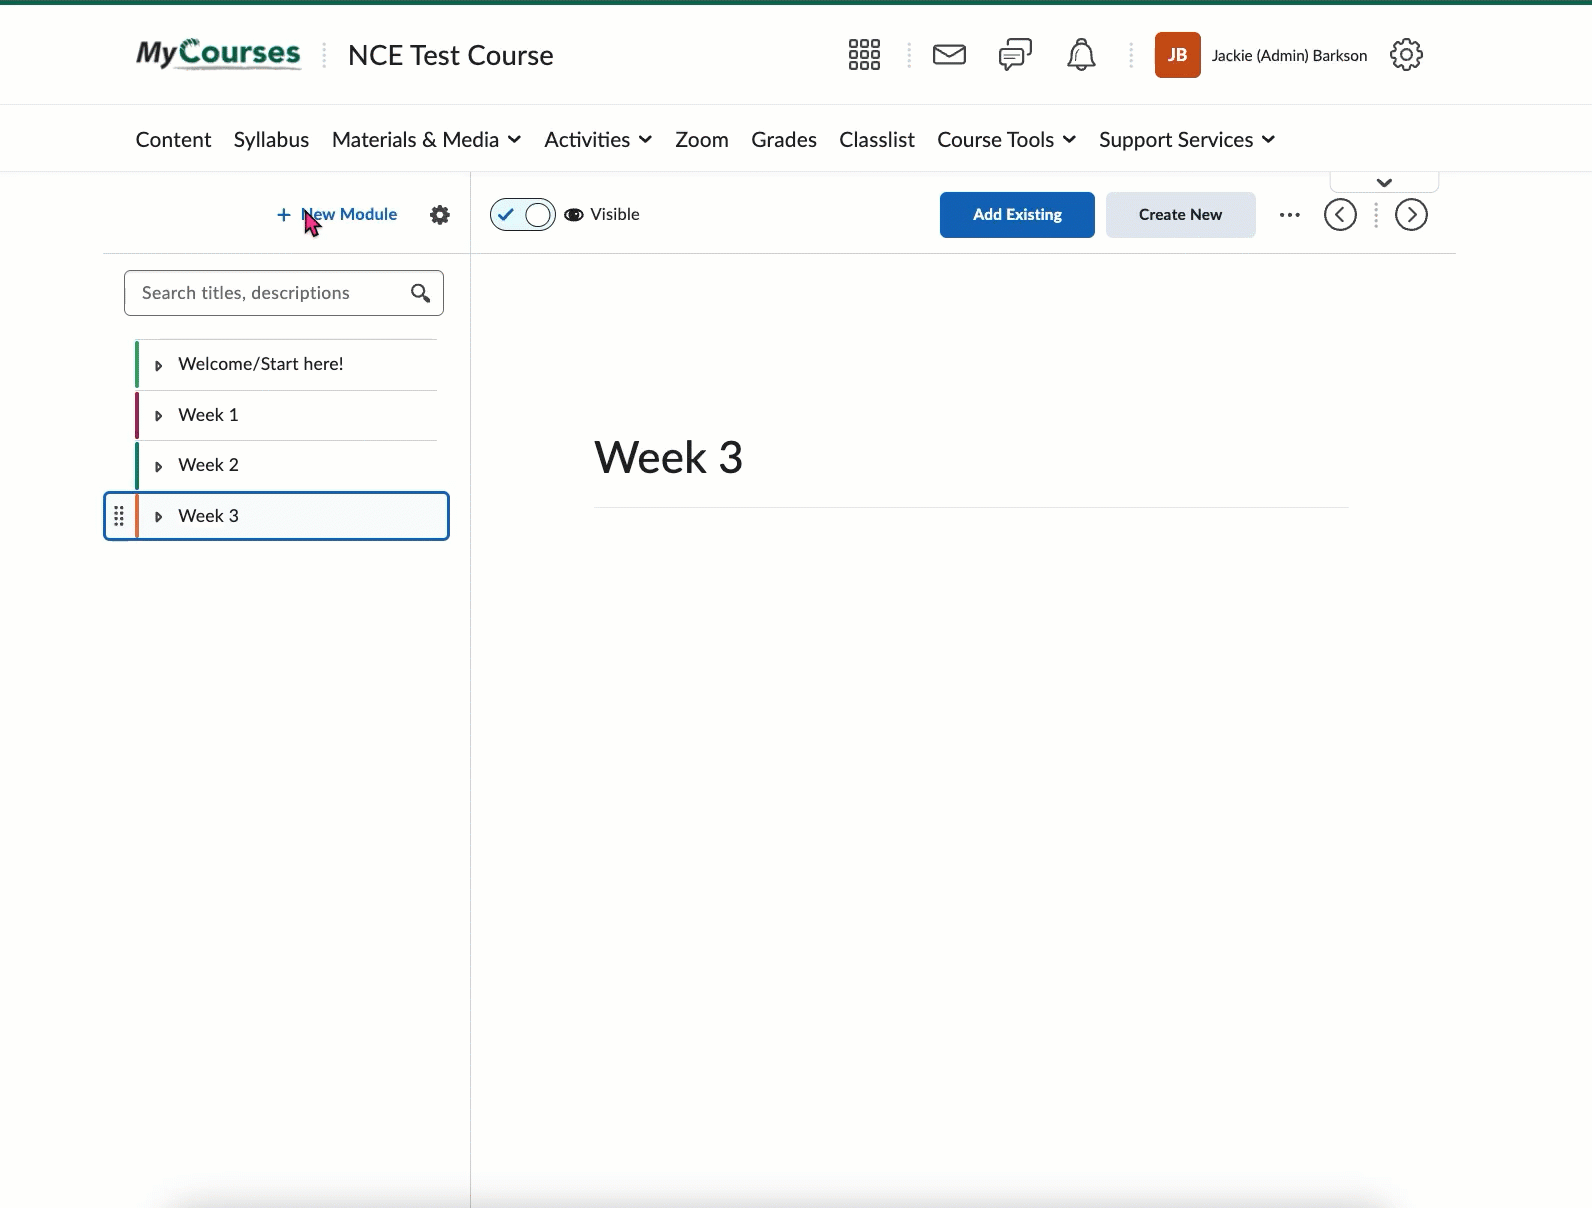Open the Materials & Media dropdown
Viewport: 1592px width, 1208px height.
coord(427,140)
